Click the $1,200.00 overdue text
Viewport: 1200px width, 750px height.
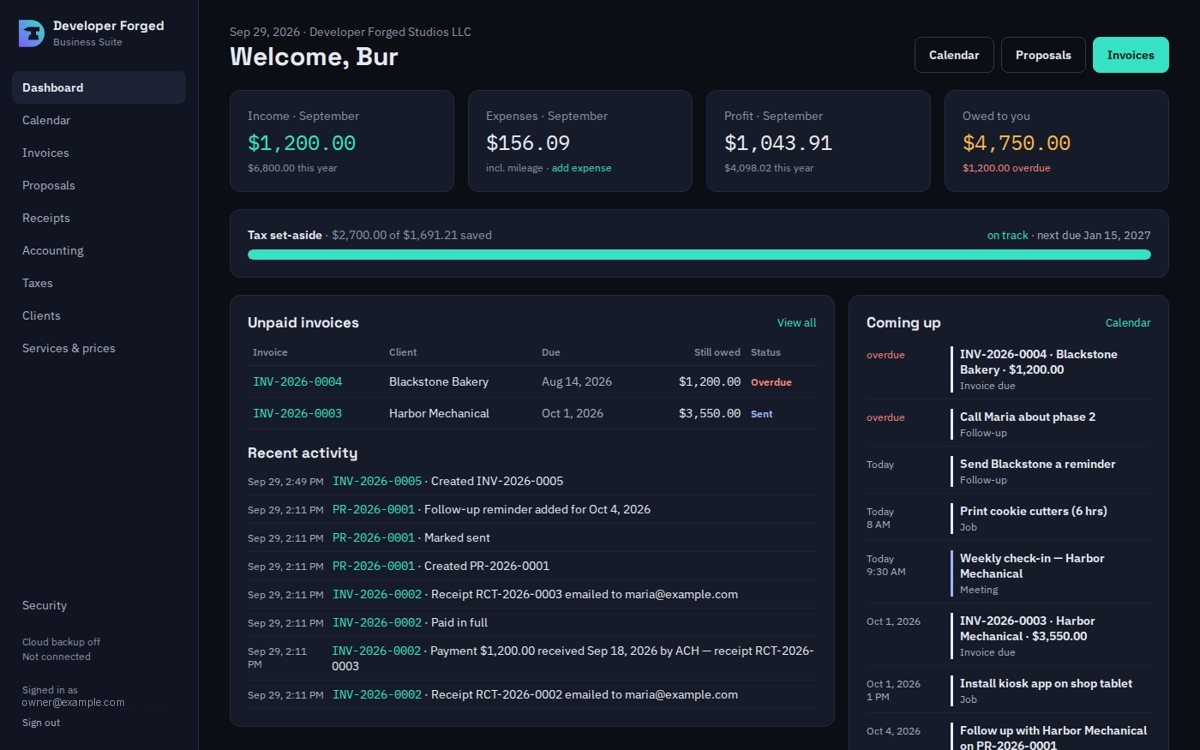1006,168
